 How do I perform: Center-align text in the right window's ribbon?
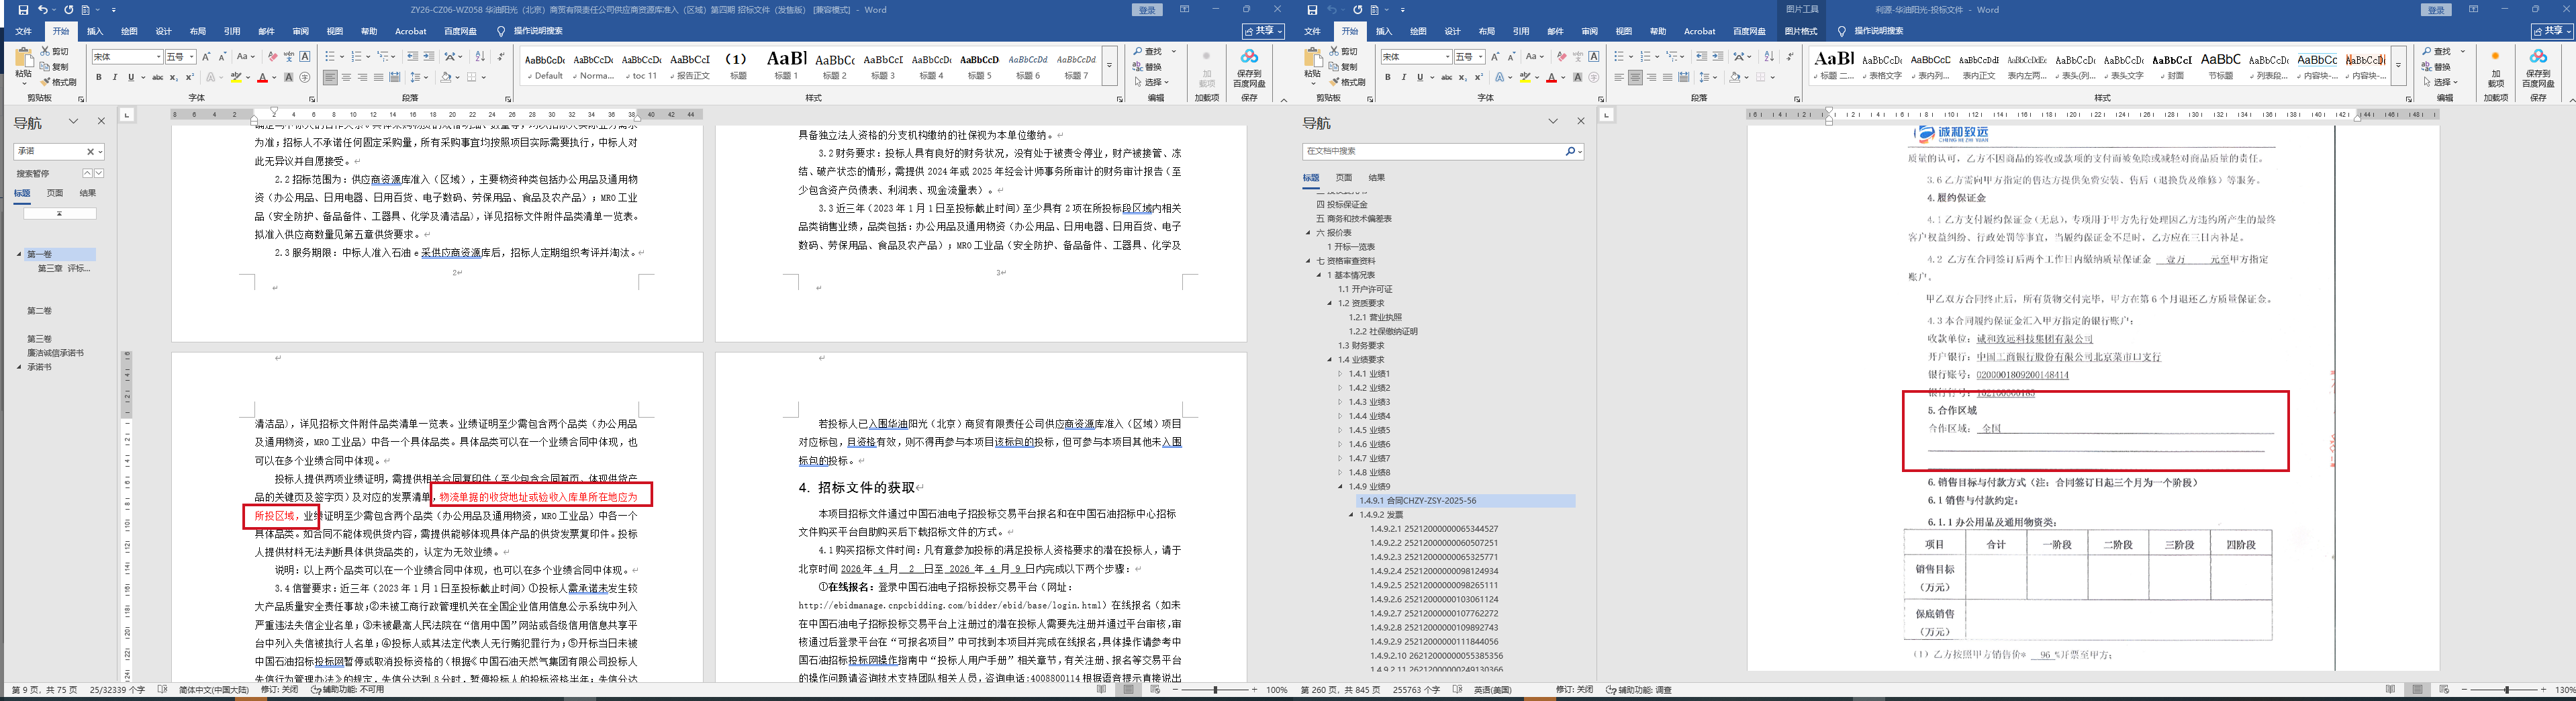1635,77
